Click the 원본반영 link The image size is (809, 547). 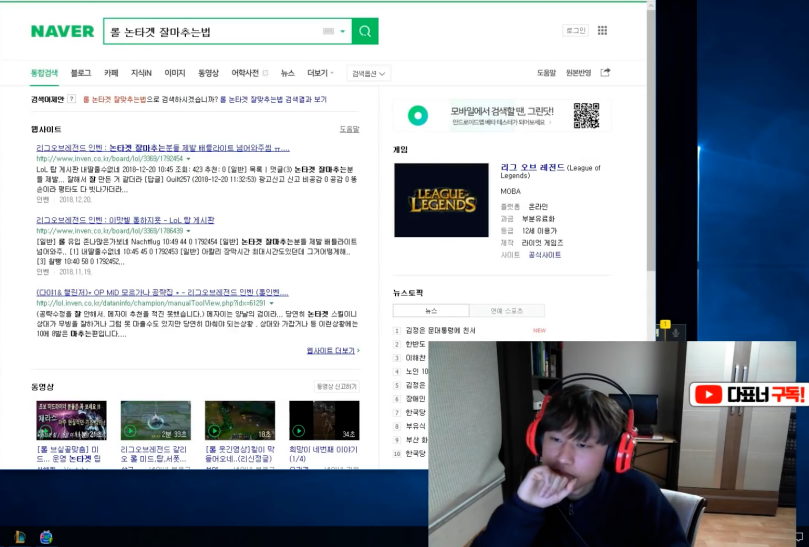click(x=578, y=73)
